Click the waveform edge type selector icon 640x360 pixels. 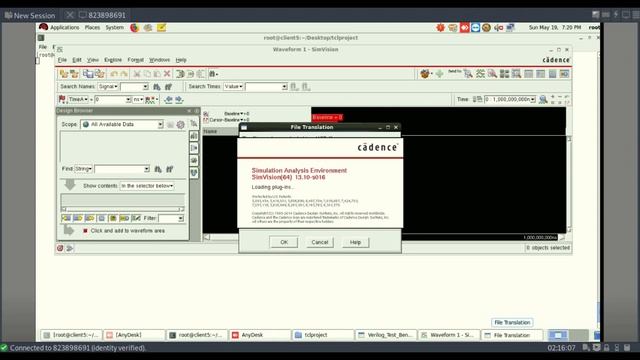pos(151,99)
